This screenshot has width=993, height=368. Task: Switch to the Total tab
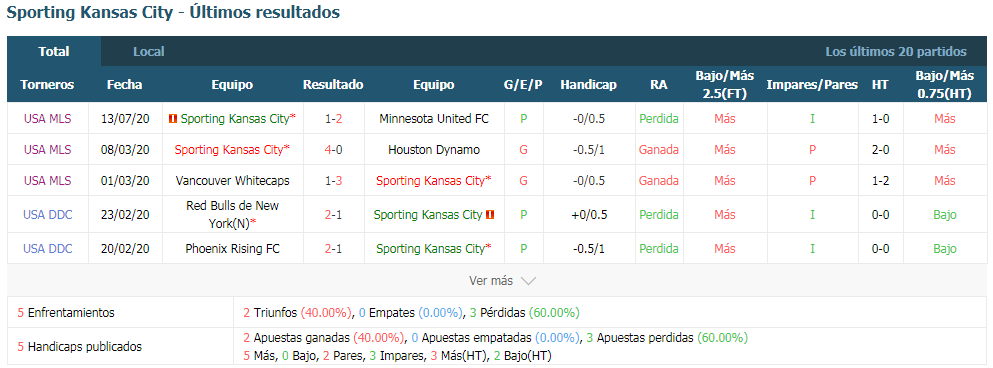54,52
